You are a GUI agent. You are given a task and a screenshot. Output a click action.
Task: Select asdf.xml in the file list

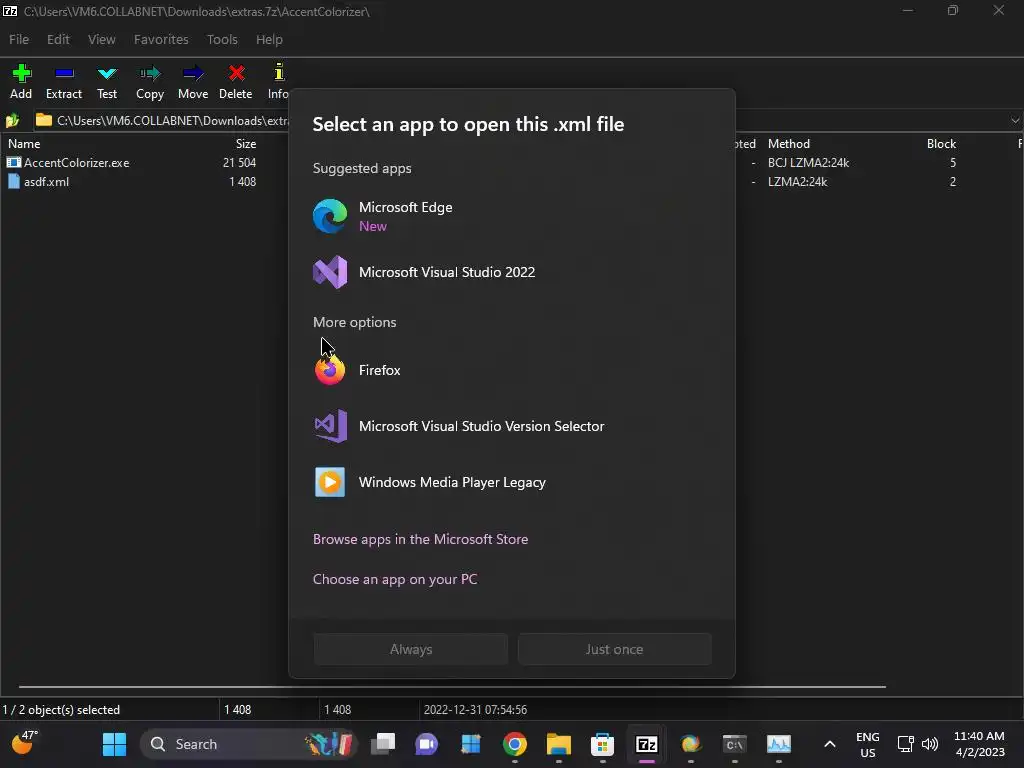tap(46, 182)
